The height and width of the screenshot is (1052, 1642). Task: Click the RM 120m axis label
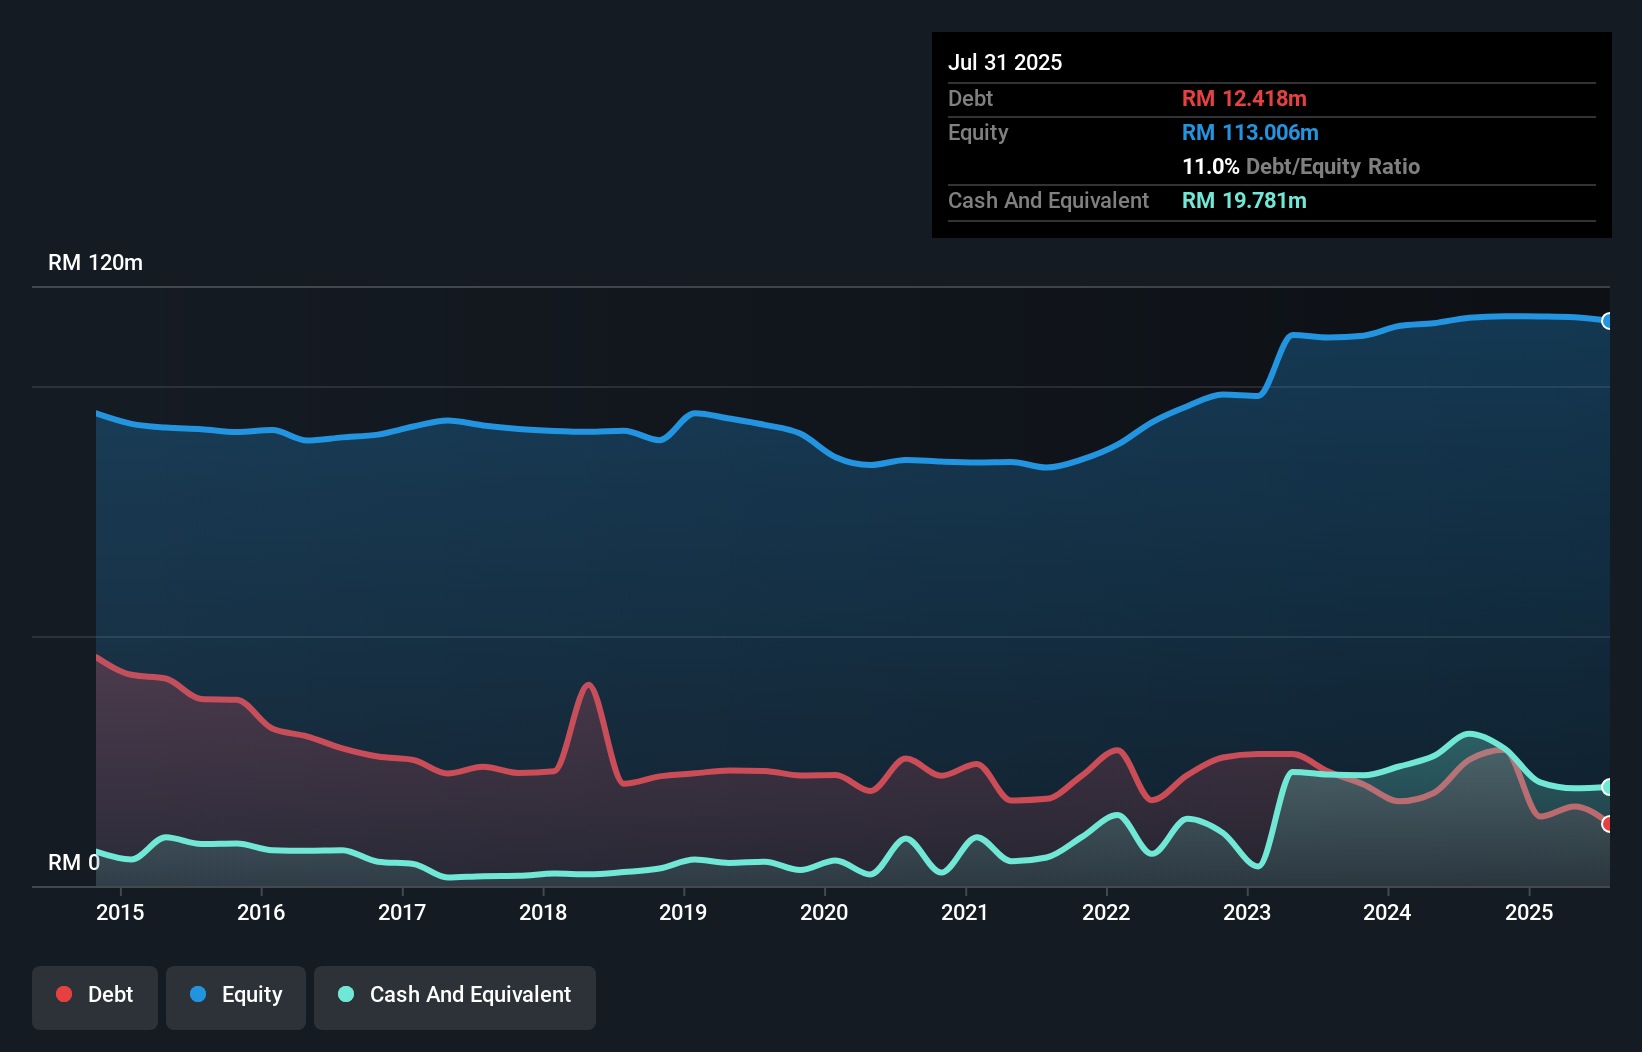click(x=95, y=262)
